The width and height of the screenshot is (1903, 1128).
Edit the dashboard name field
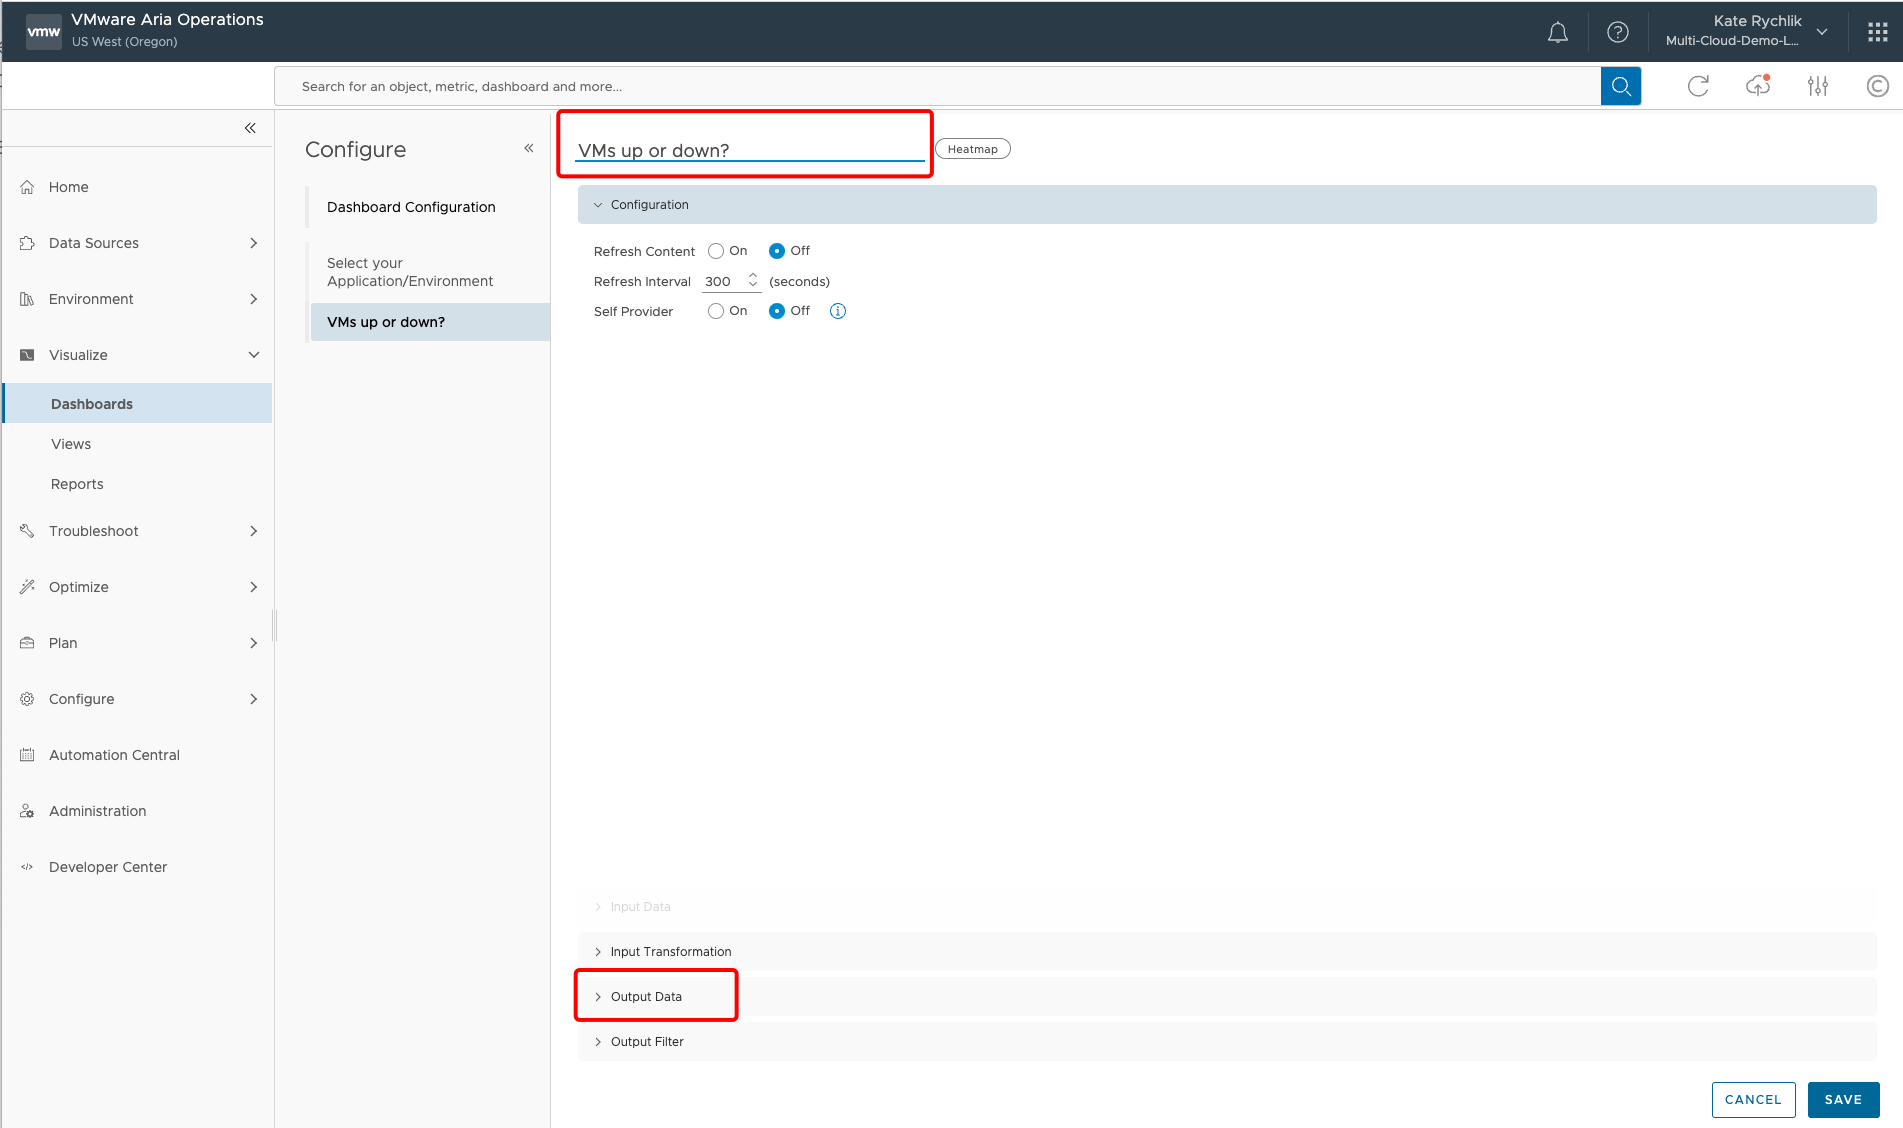(745, 149)
